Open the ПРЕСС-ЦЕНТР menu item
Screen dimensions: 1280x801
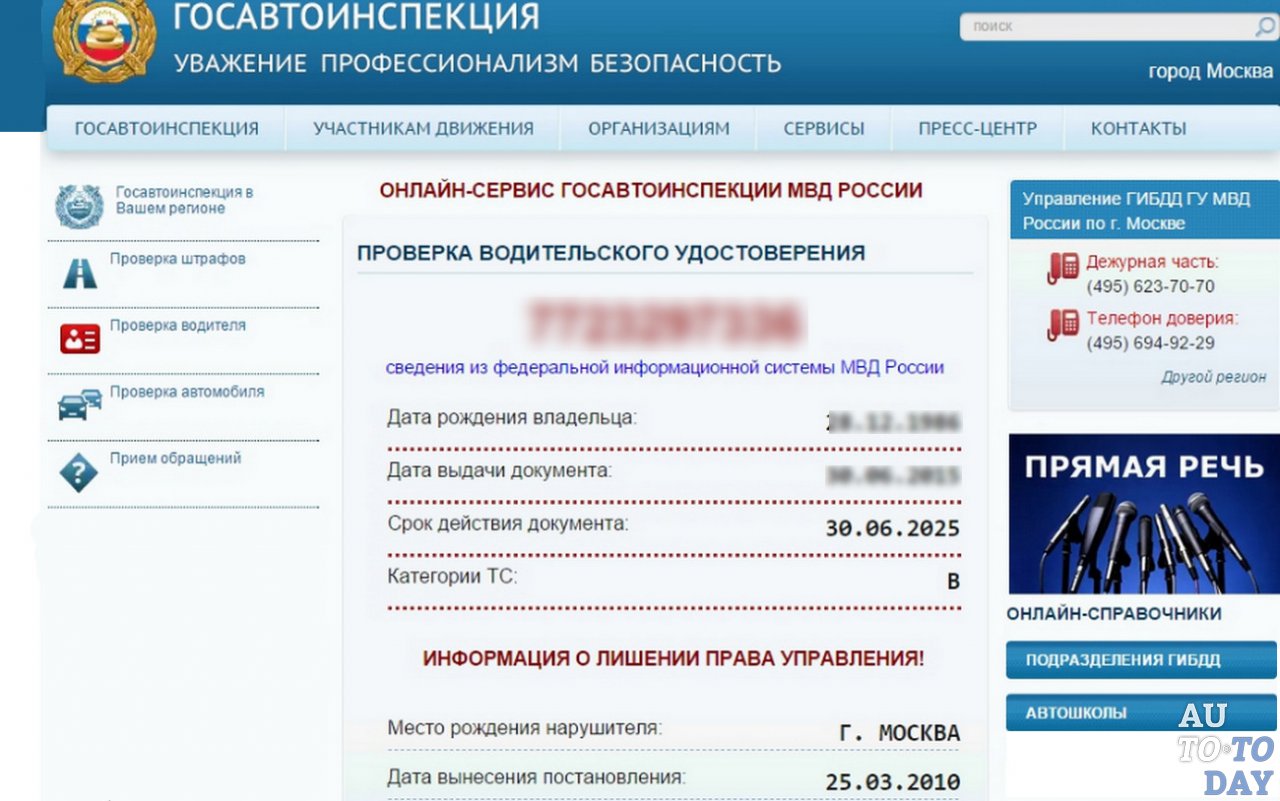point(978,128)
